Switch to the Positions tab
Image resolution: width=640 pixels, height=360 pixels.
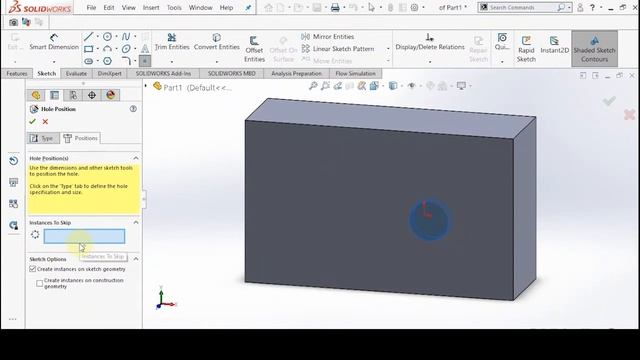80,138
